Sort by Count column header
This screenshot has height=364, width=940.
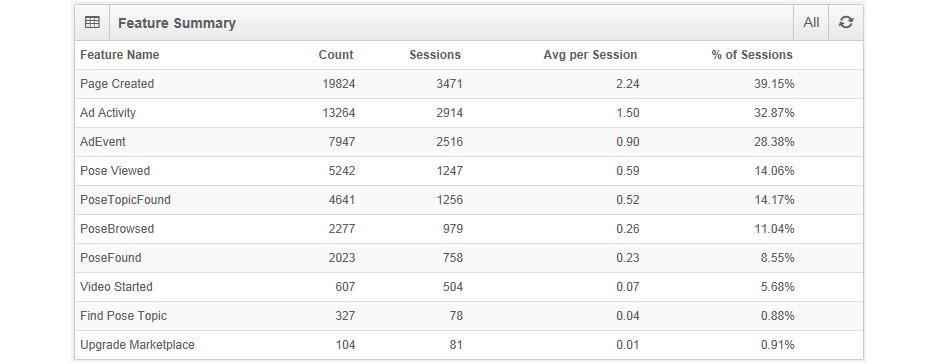[336, 55]
